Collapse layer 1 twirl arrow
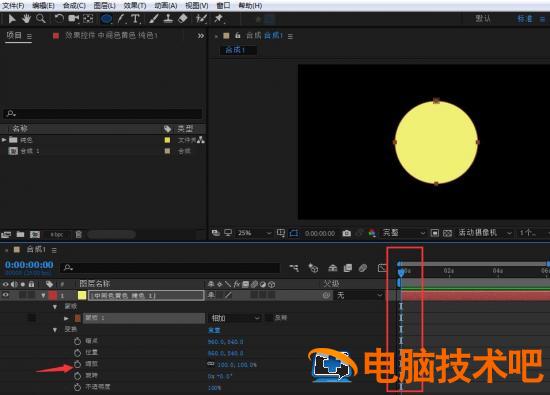This screenshot has height=395, width=550. click(x=43, y=296)
